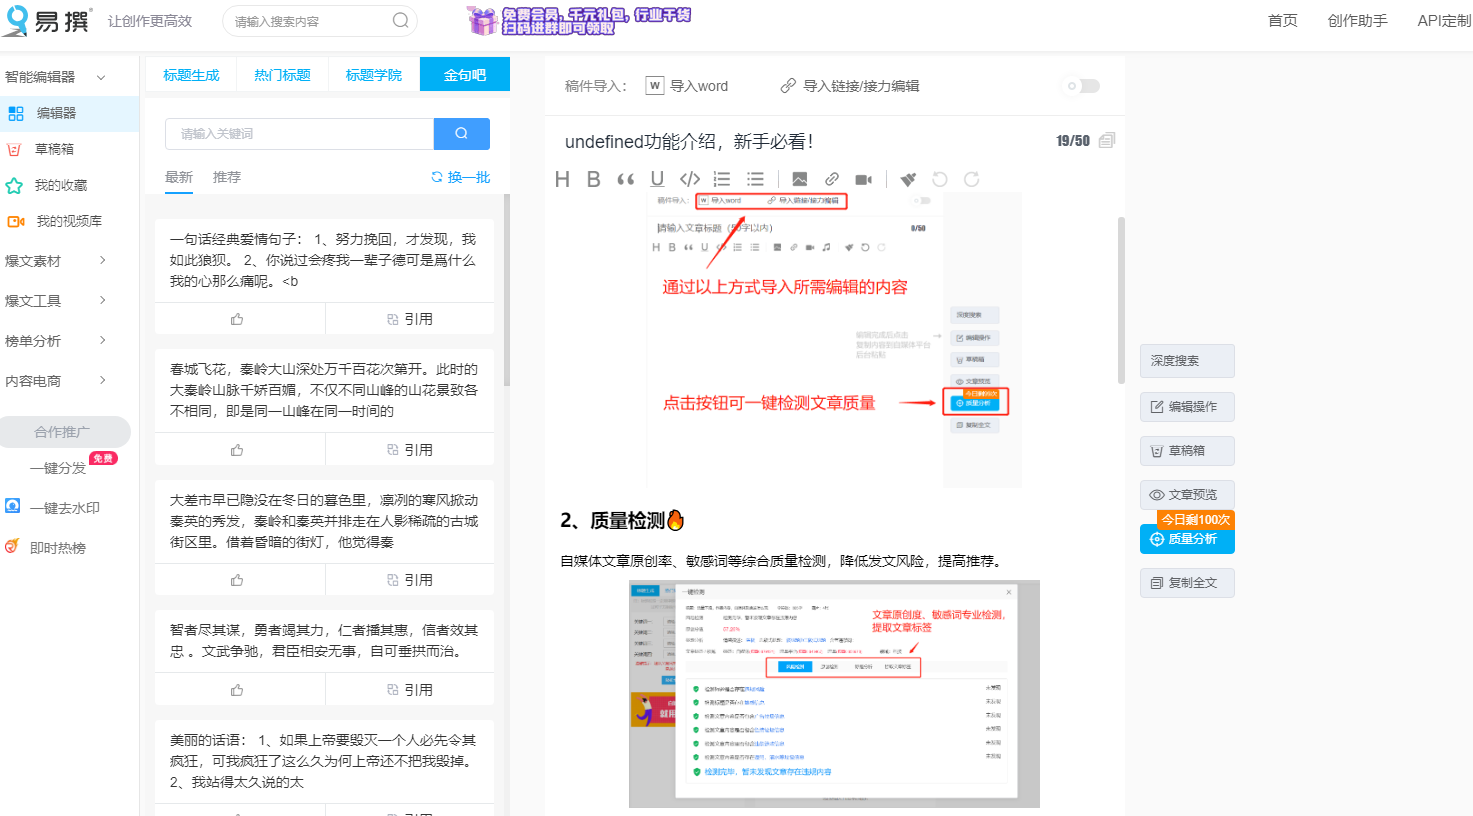Click 引用 on the 春城飞花 card
The height and width of the screenshot is (816, 1473).
(x=410, y=450)
